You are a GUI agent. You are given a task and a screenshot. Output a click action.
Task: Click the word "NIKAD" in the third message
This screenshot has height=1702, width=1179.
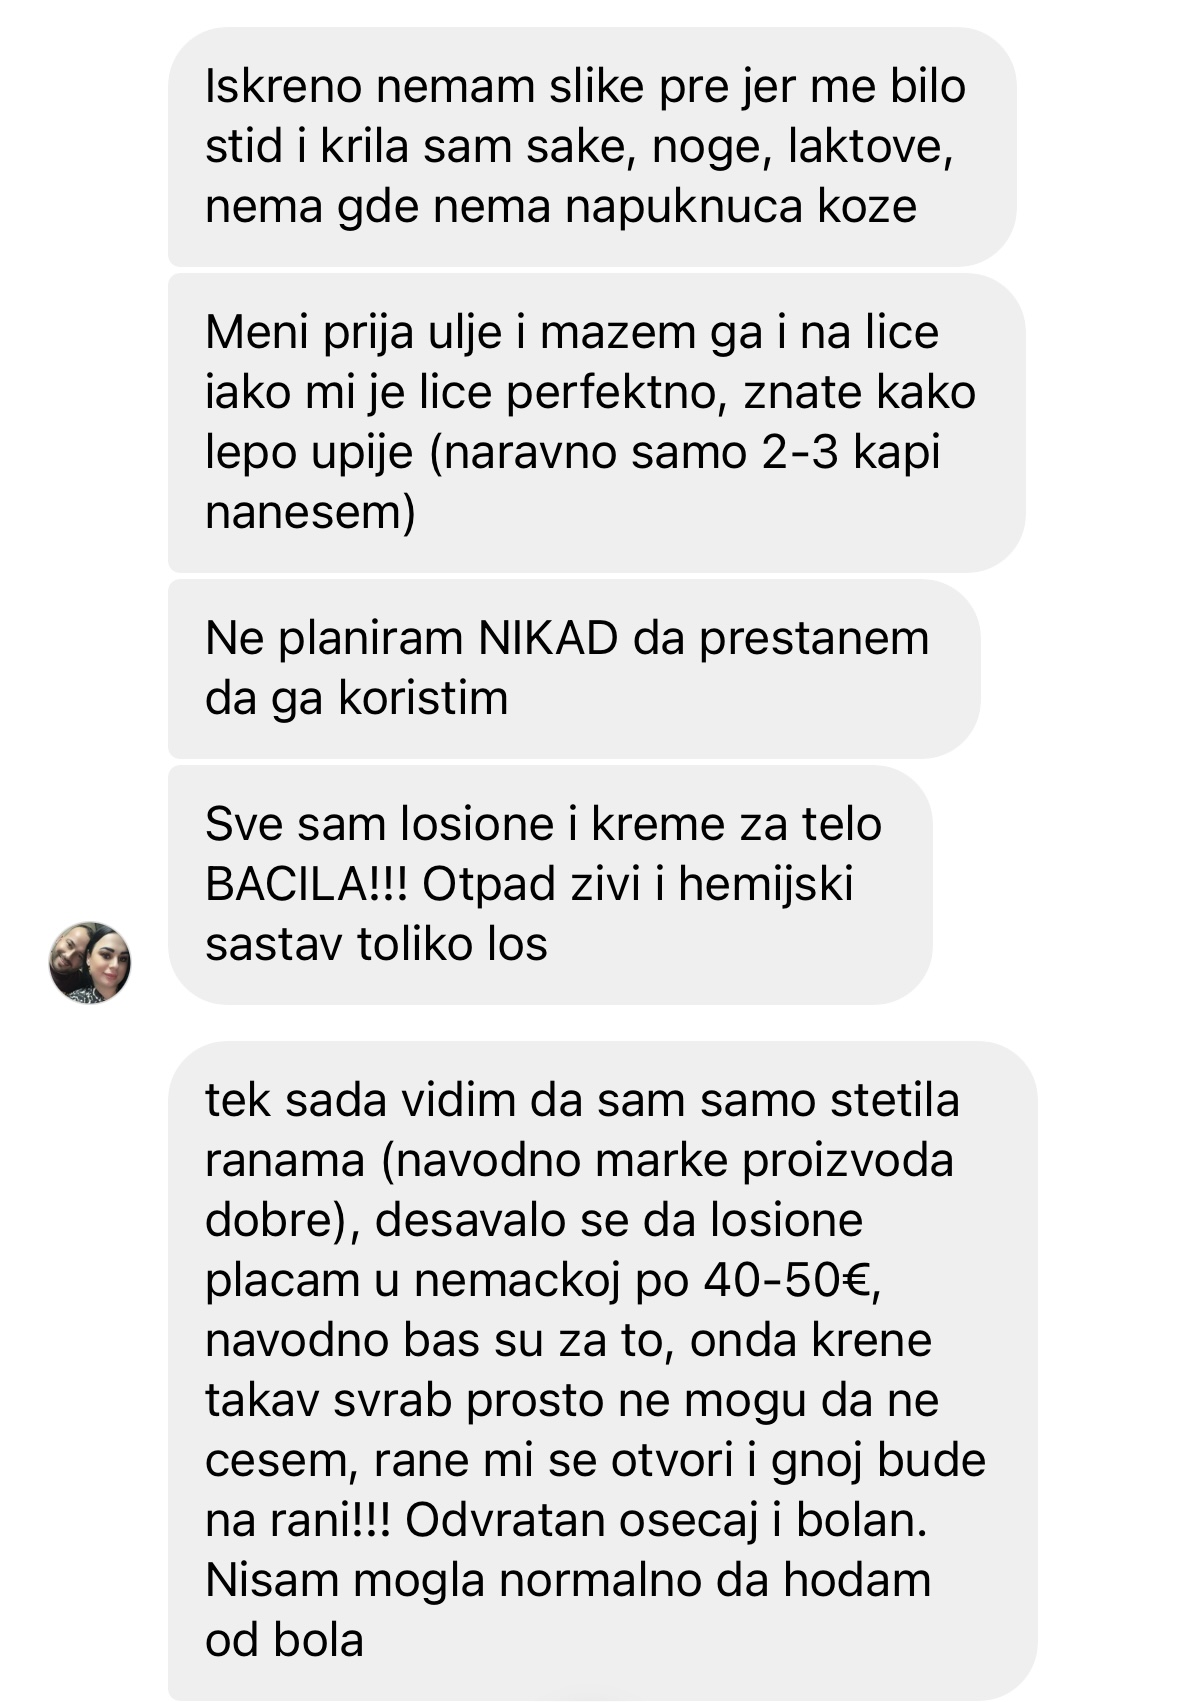pyautogui.click(x=548, y=638)
